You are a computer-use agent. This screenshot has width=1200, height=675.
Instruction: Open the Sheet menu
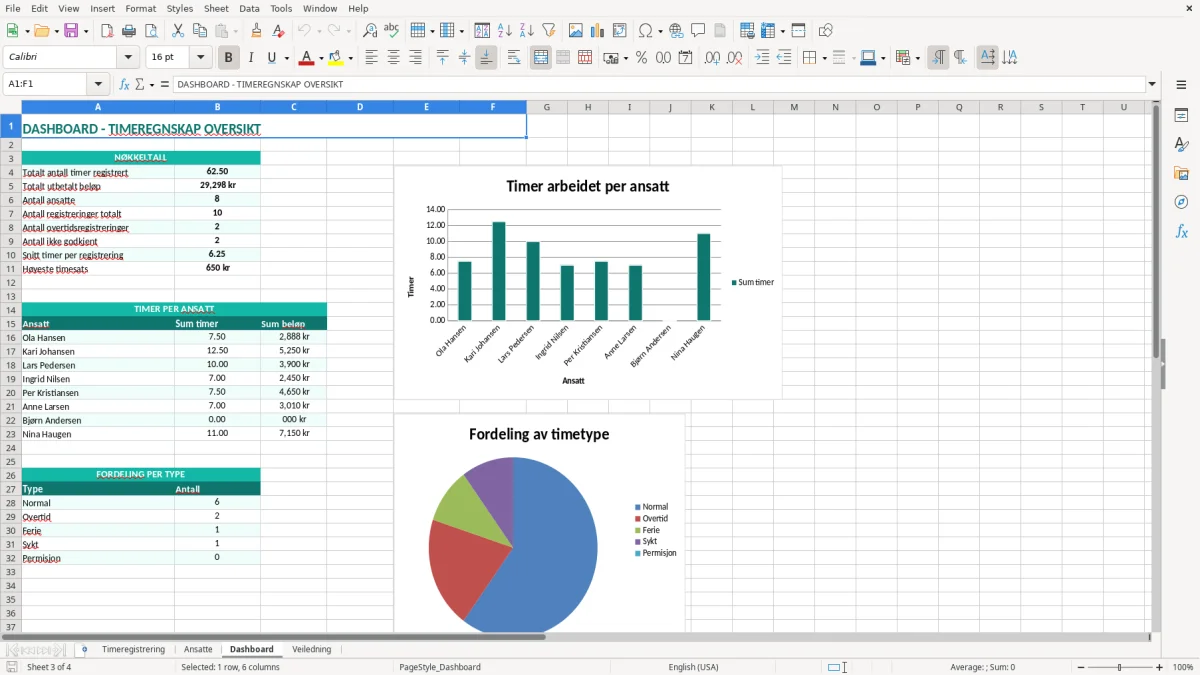(217, 8)
